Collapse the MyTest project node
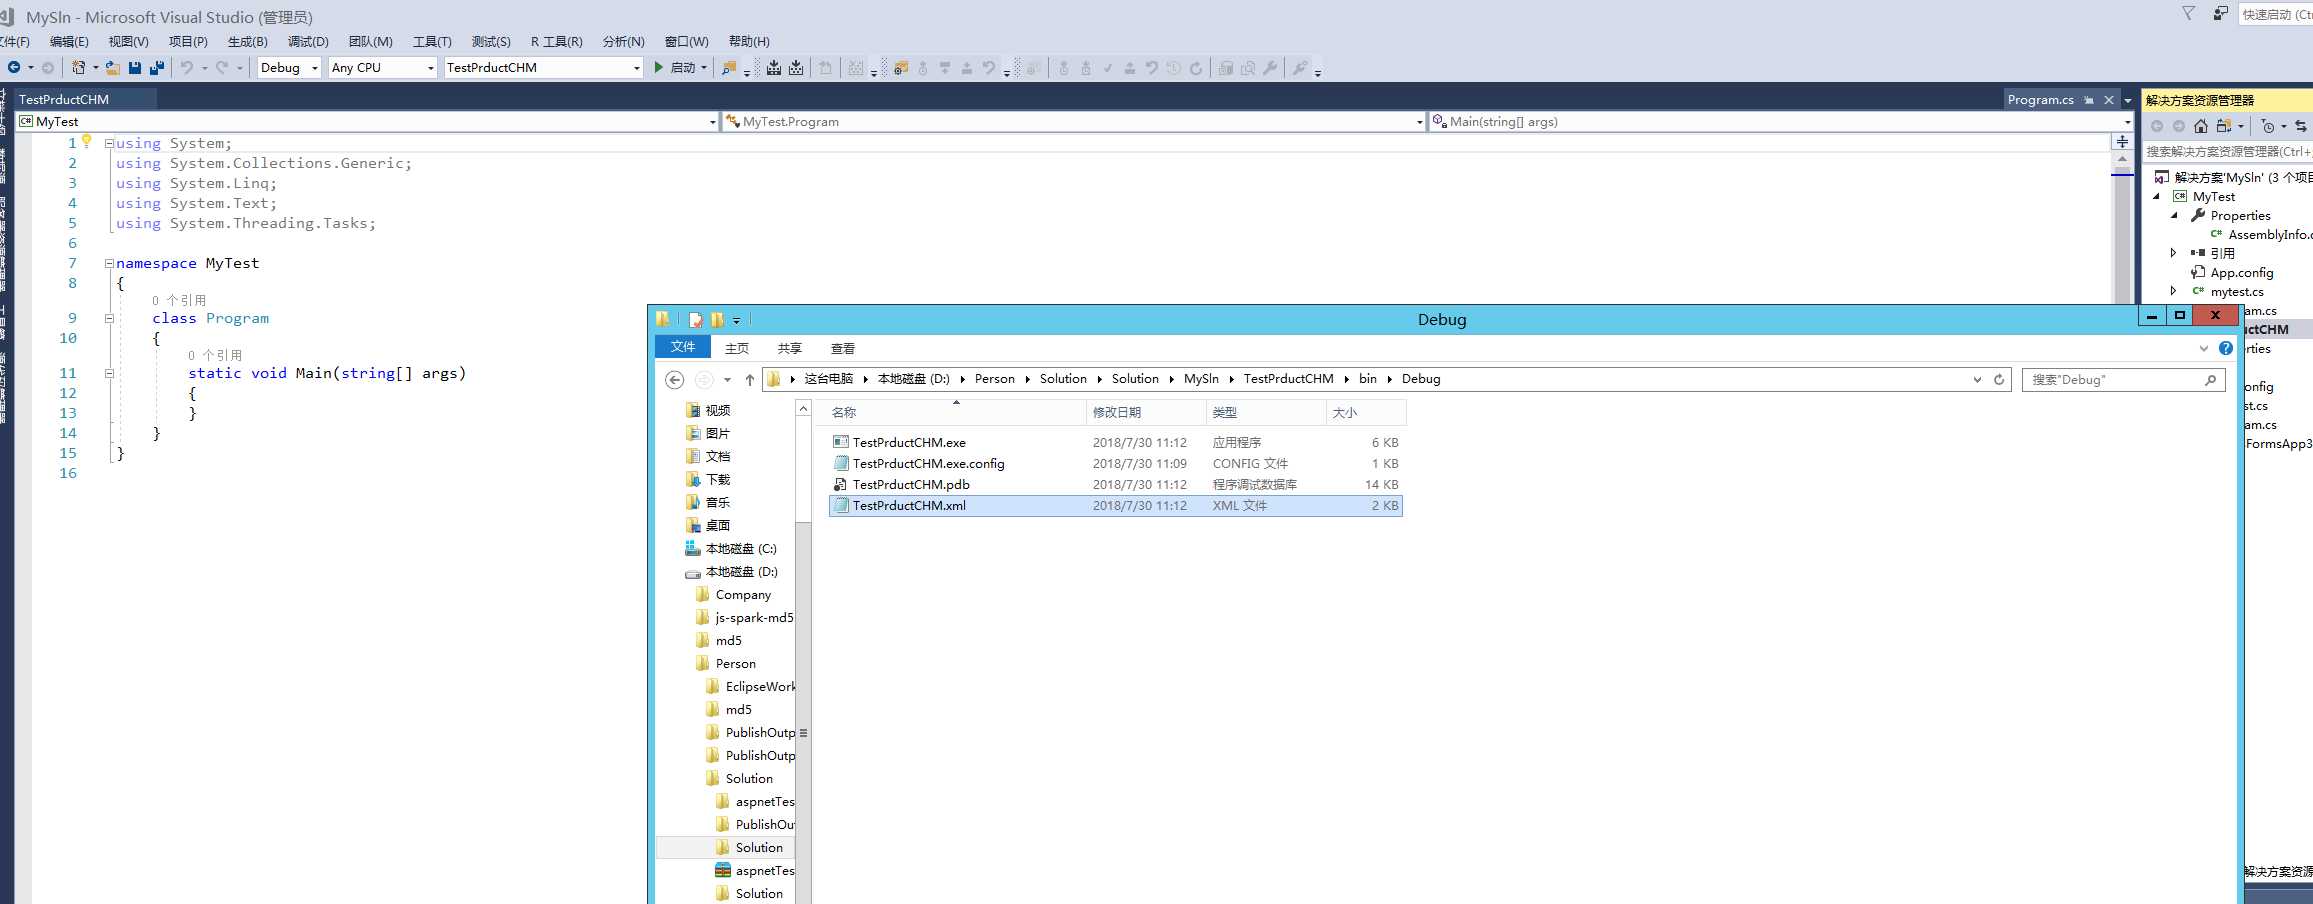 pyautogui.click(x=2157, y=197)
